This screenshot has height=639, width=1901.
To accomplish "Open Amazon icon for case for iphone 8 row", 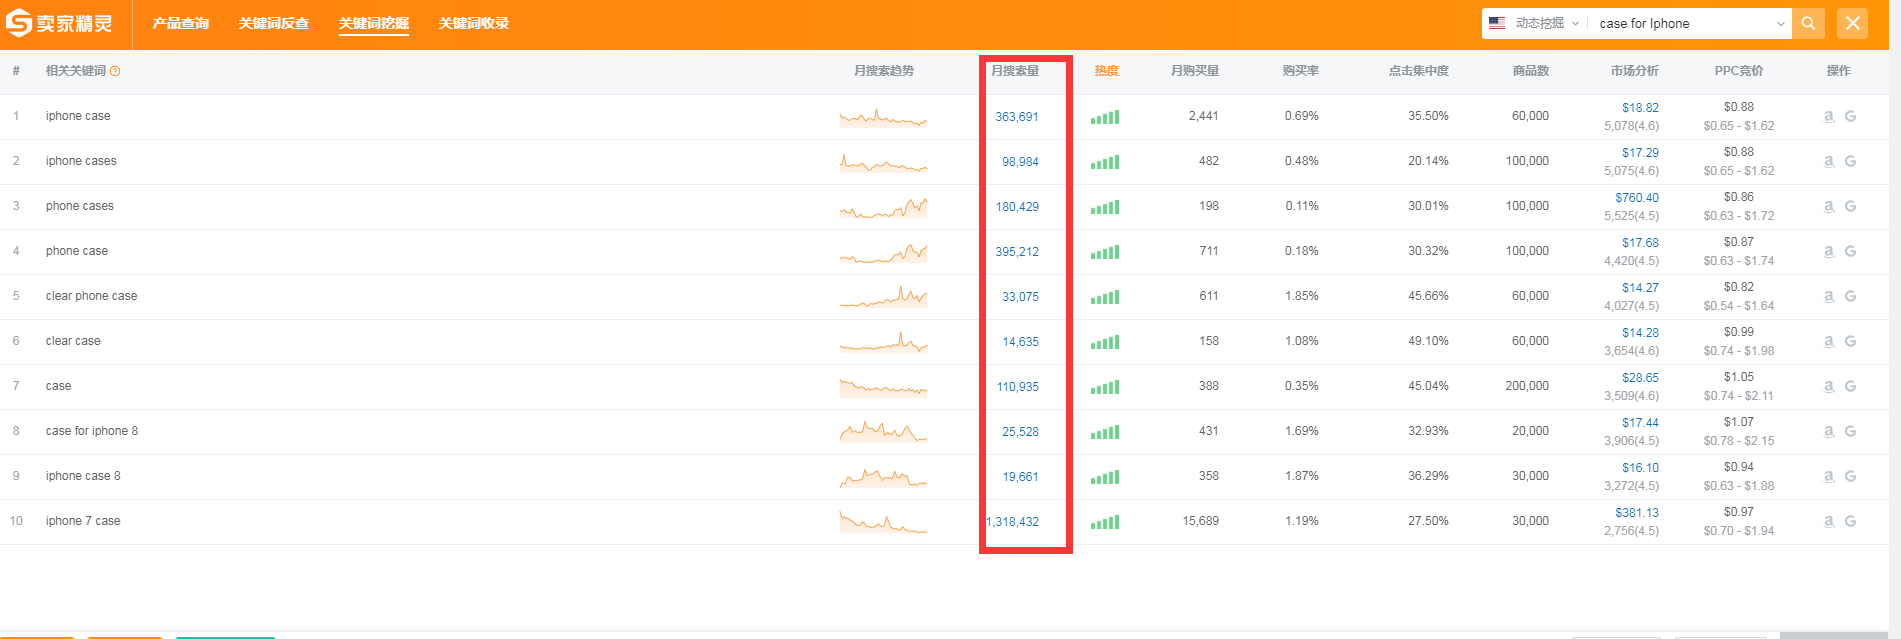I will pyautogui.click(x=1829, y=431).
